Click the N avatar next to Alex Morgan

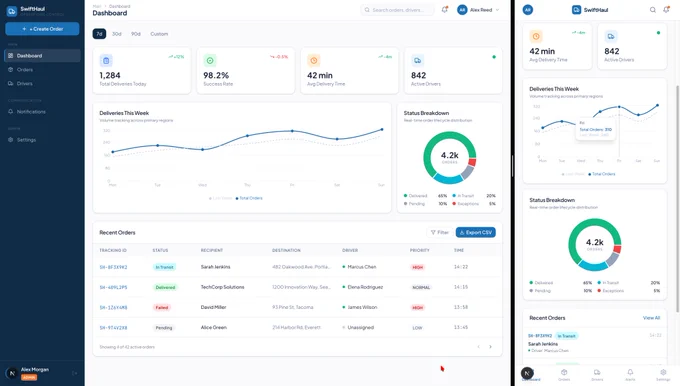tap(12, 373)
